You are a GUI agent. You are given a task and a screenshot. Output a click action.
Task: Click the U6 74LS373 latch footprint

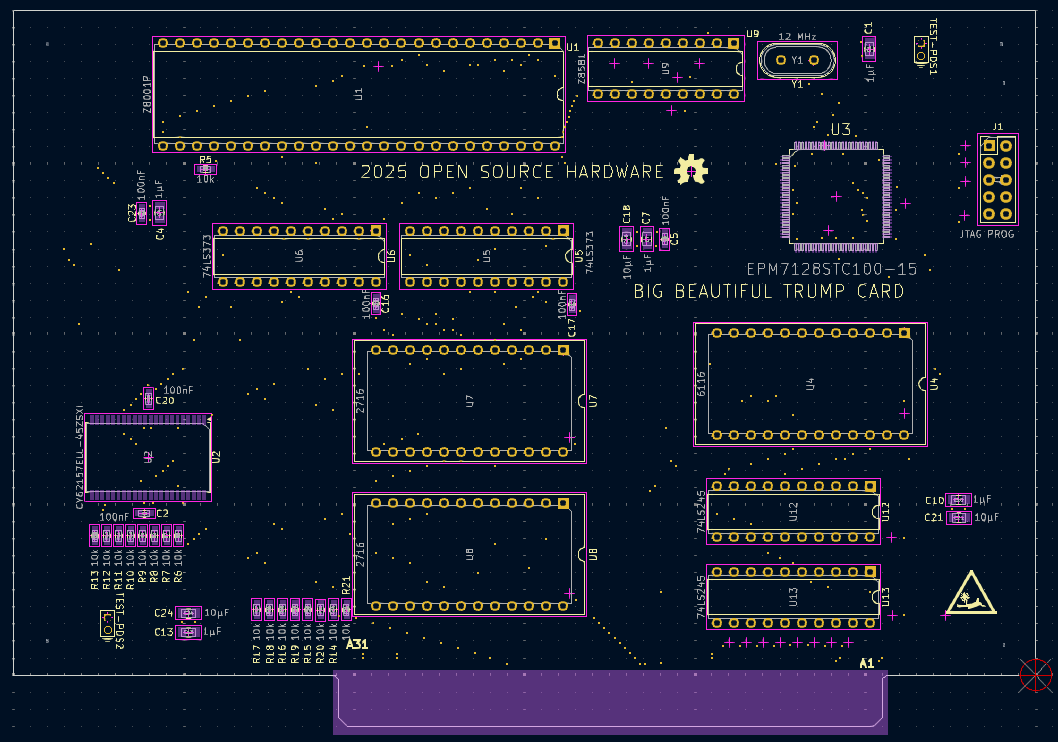click(298, 256)
